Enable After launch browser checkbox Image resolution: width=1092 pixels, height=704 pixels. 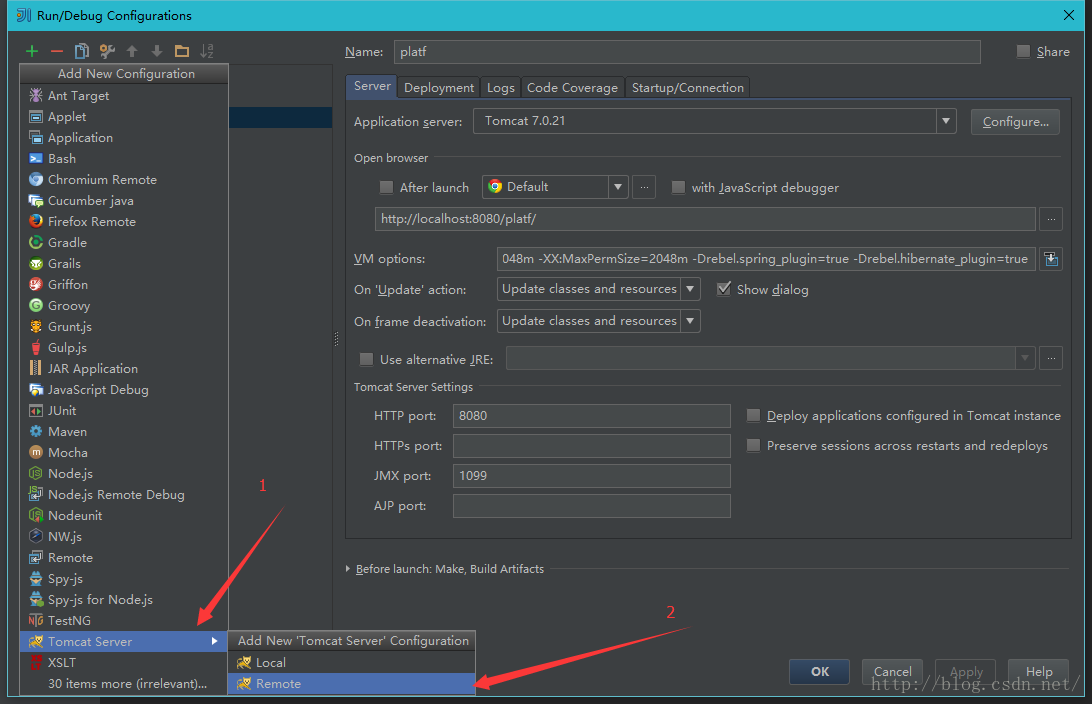(386, 187)
